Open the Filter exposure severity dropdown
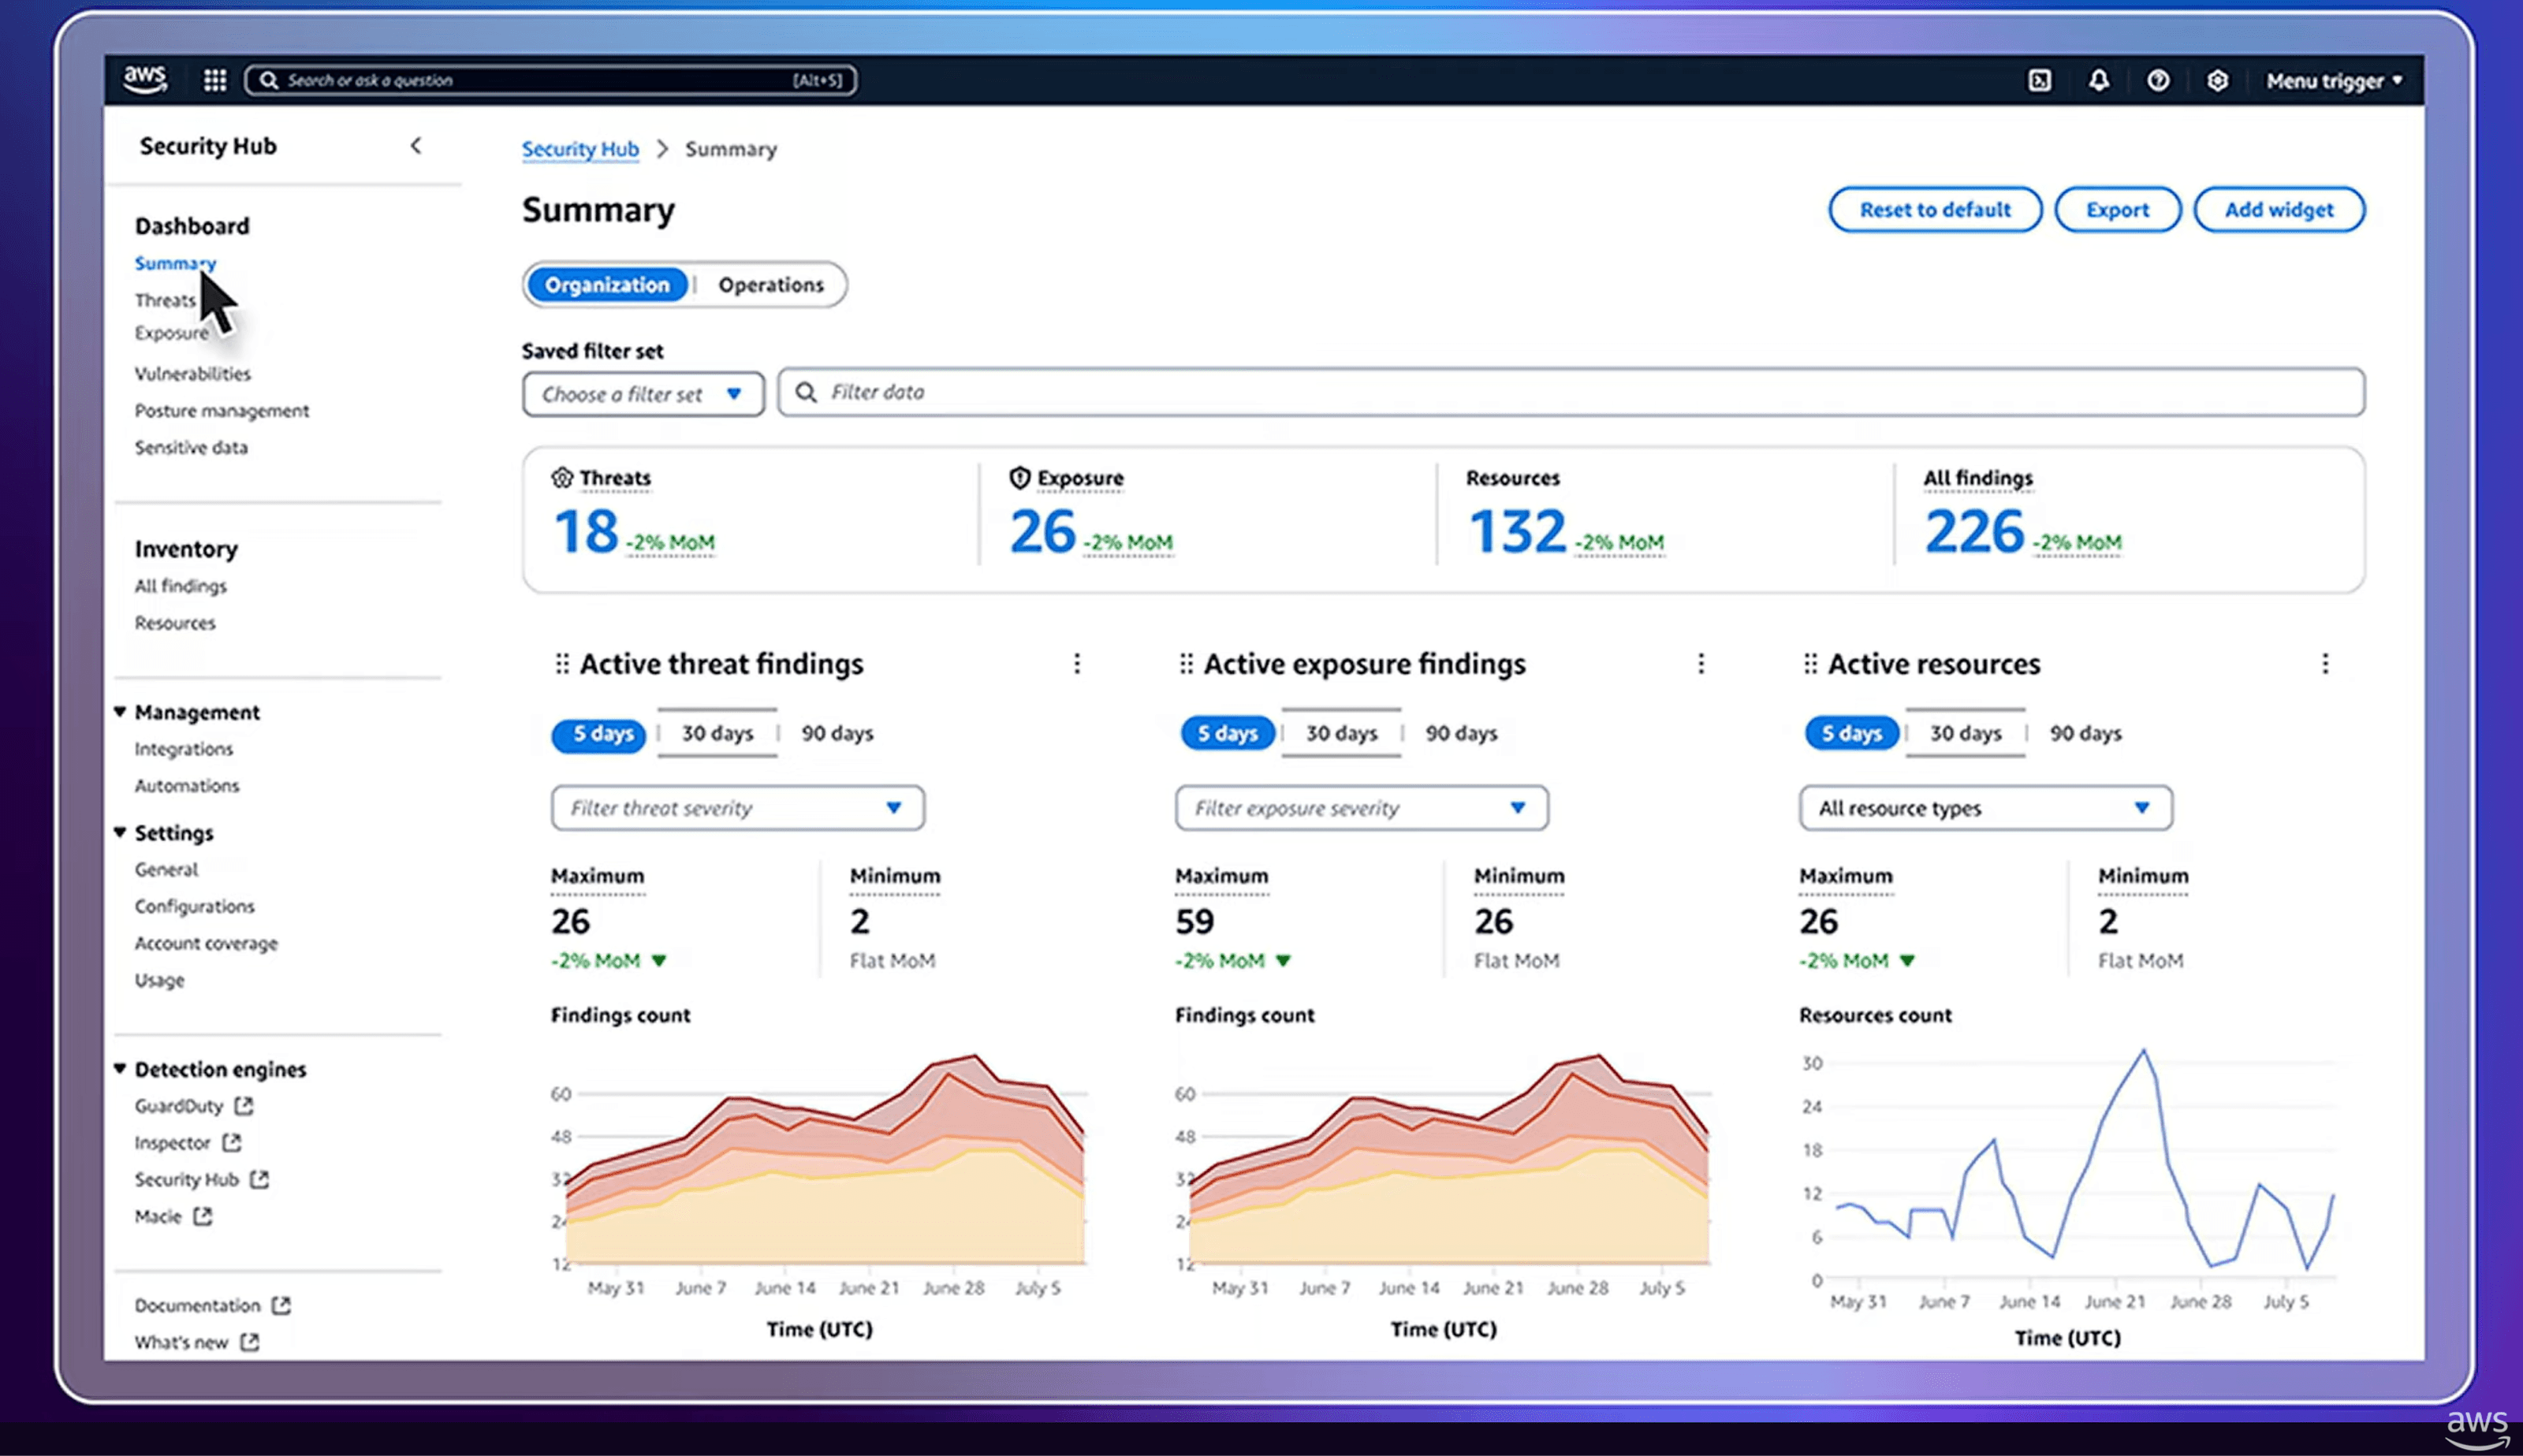Viewport: 2523px width, 1456px height. click(x=1361, y=808)
